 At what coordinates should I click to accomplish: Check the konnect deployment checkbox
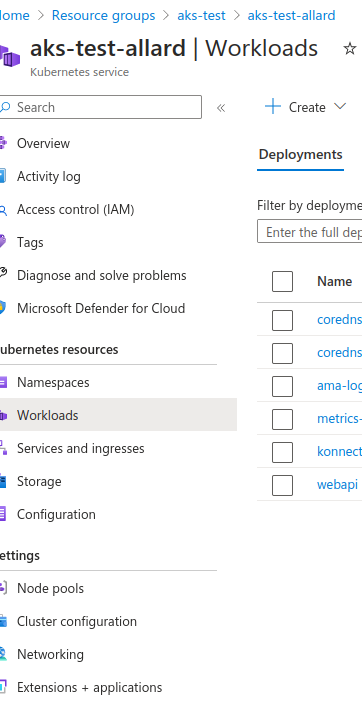pos(282,452)
